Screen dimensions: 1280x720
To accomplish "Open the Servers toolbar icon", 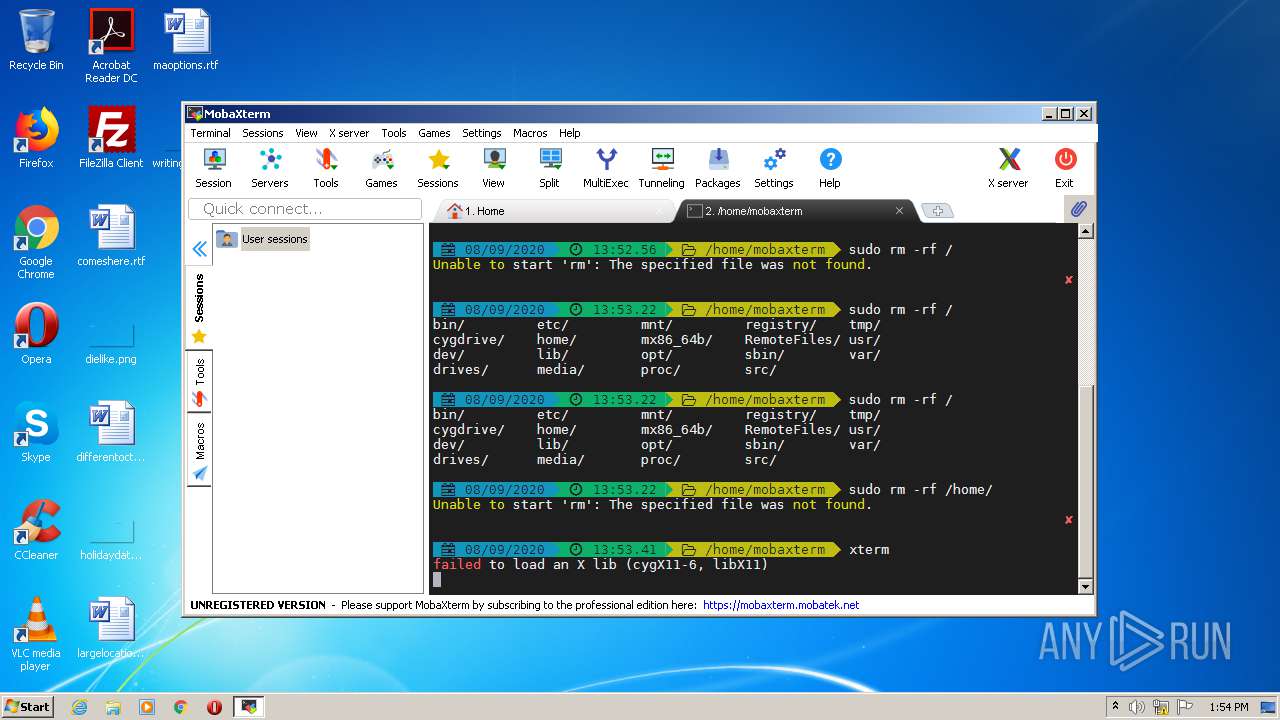I will 269,168.
